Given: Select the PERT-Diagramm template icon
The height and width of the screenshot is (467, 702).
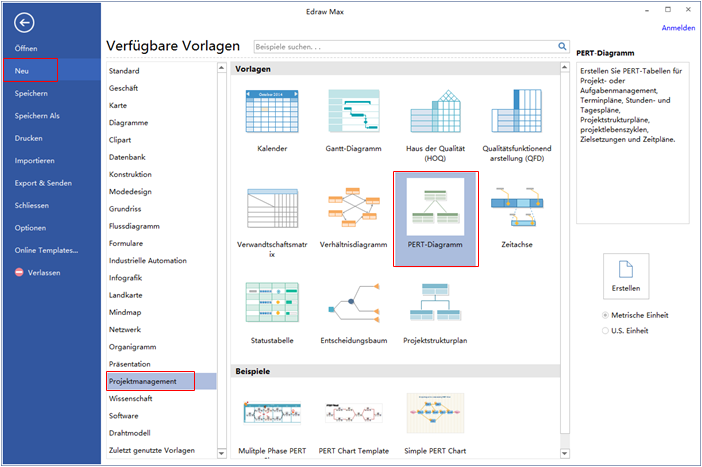Looking at the screenshot, I should tap(436, 207).
